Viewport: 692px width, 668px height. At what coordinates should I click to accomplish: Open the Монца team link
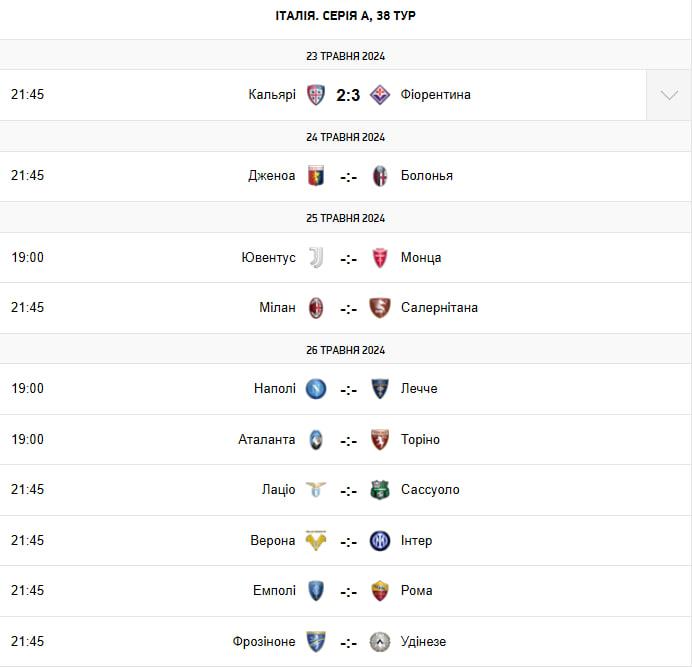(x=421, y=257)
